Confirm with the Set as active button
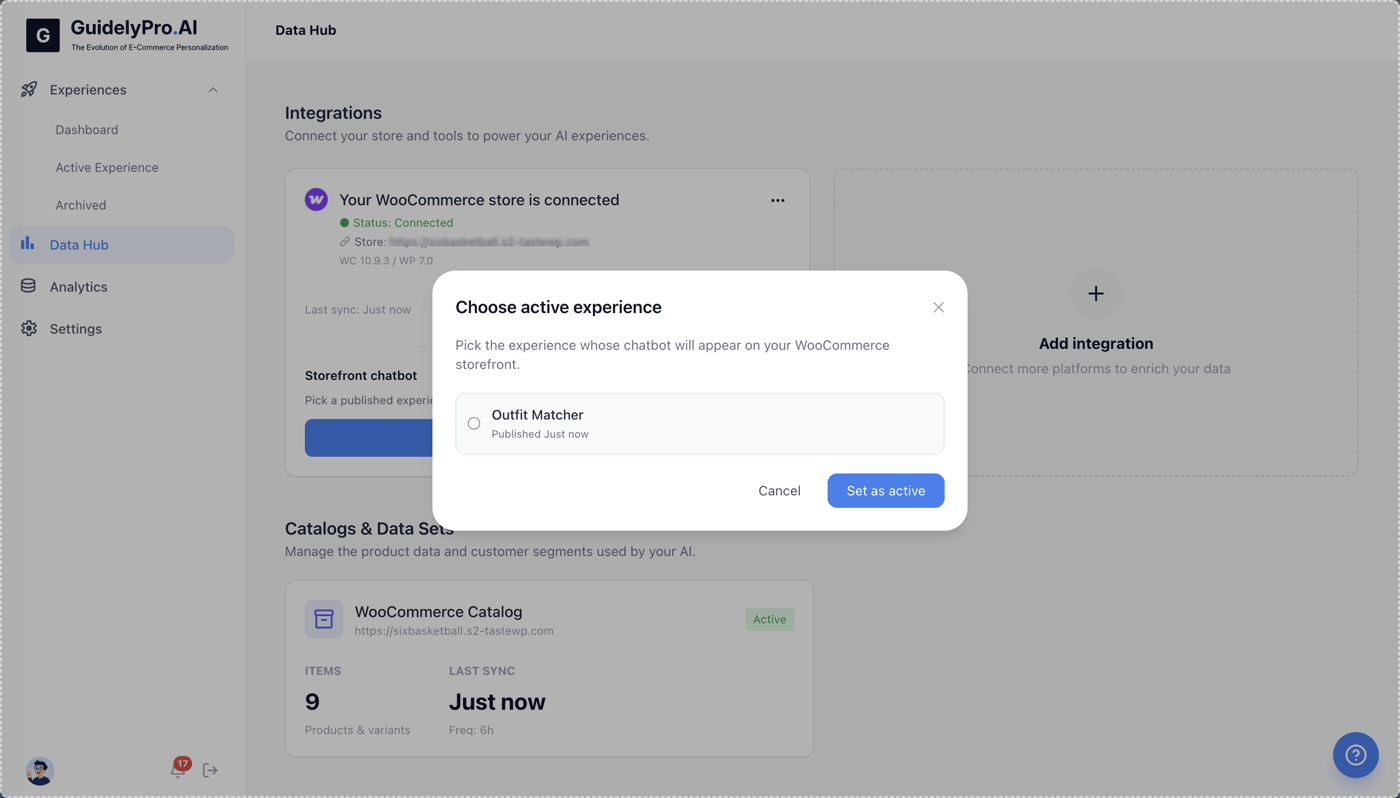The height and width of the screenshot is (798, 1400). [885, 491]
